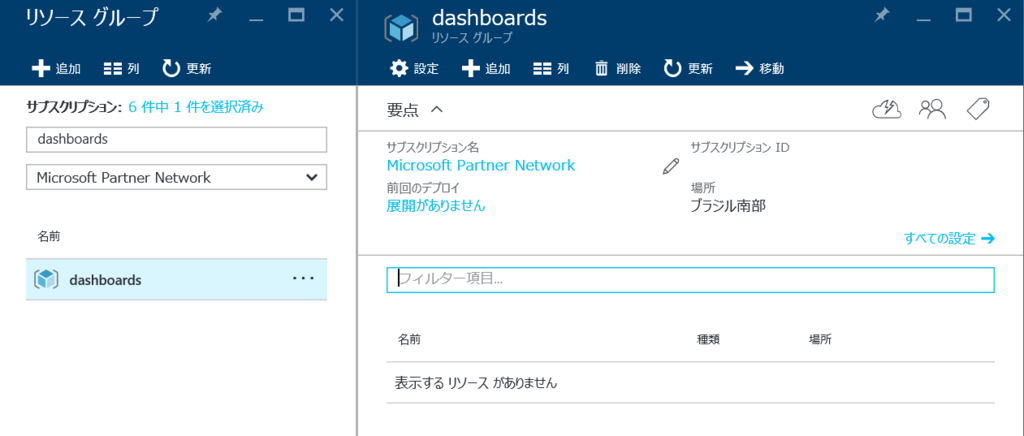Screen dimensions: 1024x436
Task: Click the dashboards search filter field
Action: 176,139
